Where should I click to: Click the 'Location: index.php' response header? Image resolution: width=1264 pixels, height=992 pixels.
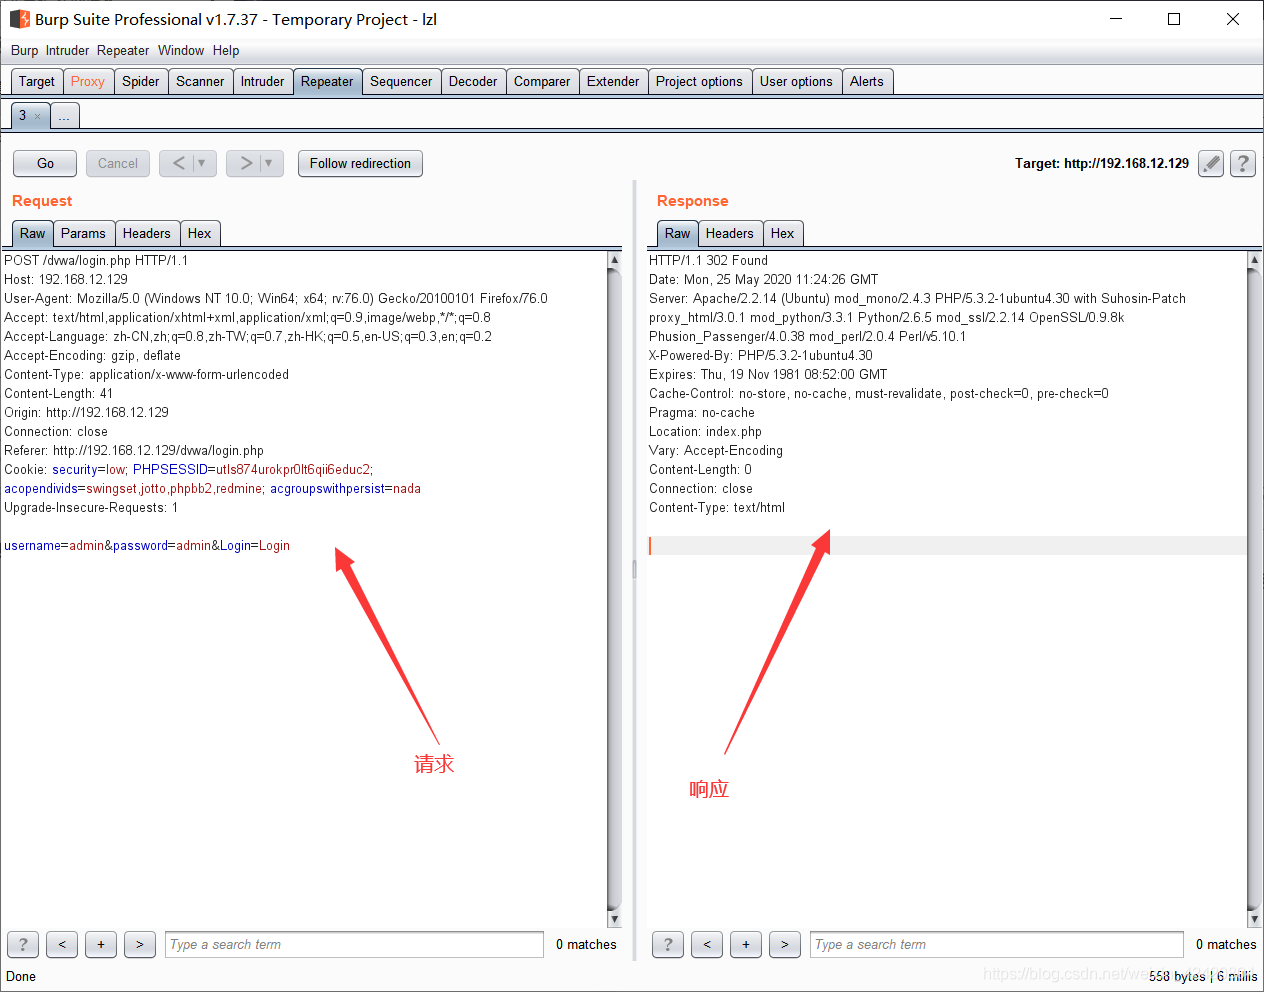[x=705, y=432]
